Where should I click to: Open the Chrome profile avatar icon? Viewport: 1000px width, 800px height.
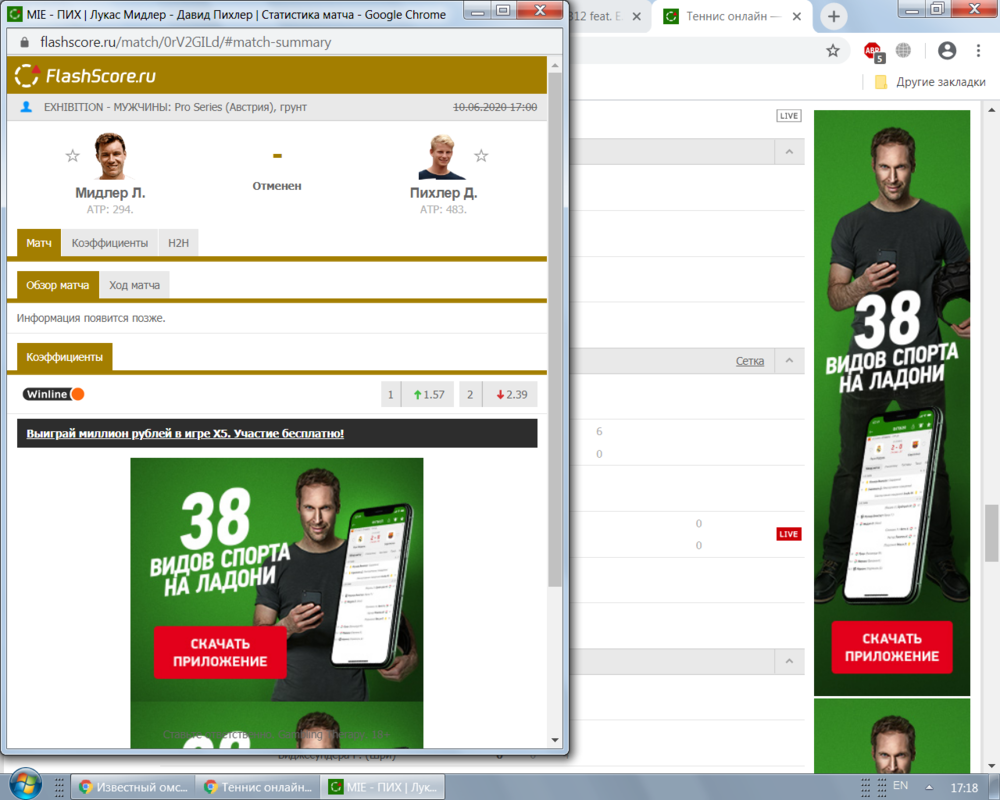click(947, 50)
